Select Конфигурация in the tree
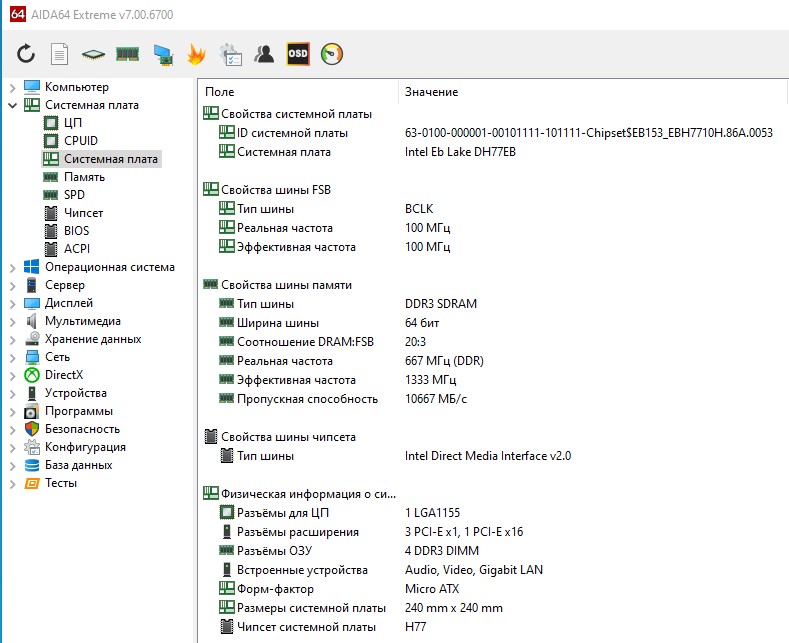 point(86,447)
